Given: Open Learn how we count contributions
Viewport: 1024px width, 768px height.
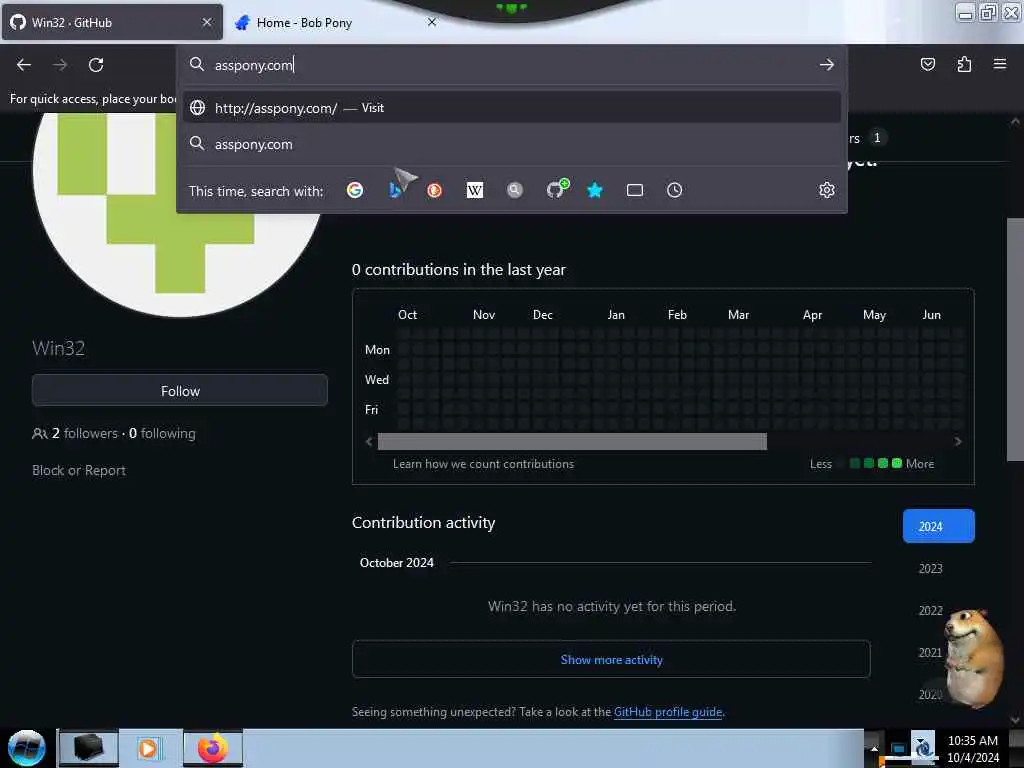Looking at the screenshot, I should point(483,464).
